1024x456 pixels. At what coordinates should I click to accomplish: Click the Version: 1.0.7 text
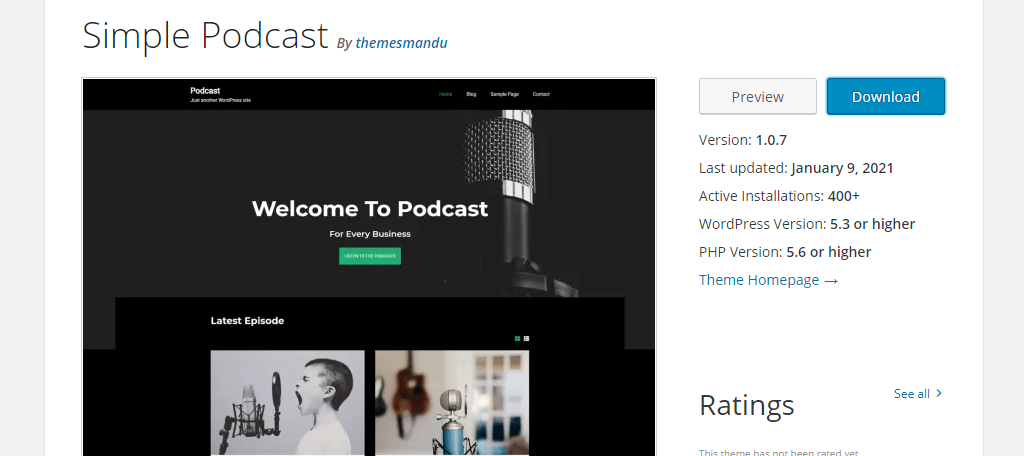(743, 140)
